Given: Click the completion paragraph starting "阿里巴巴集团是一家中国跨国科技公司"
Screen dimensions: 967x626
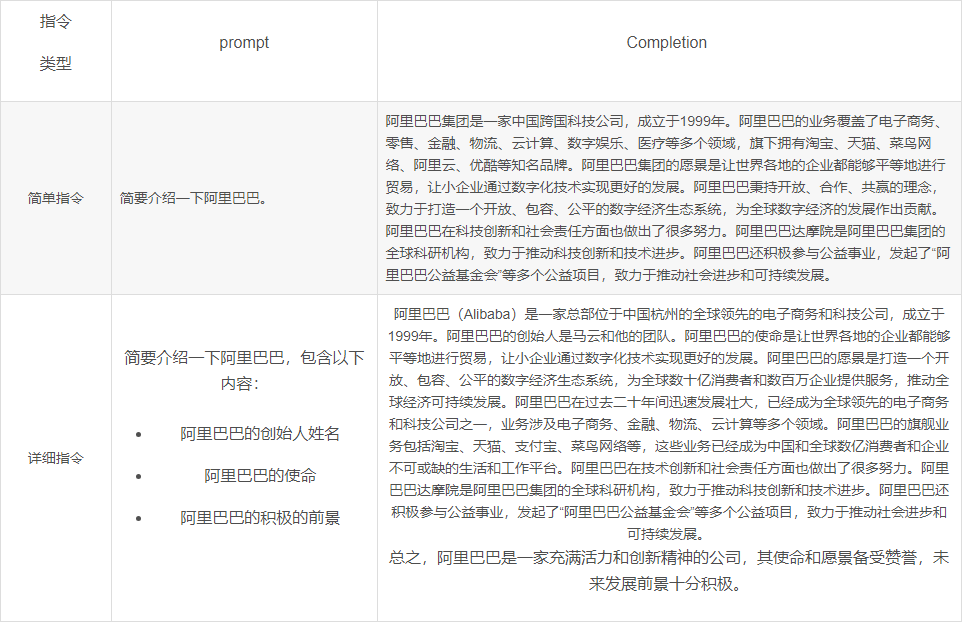Looking at the screenshot, I should pyautogui.click(x=668, y=198).
